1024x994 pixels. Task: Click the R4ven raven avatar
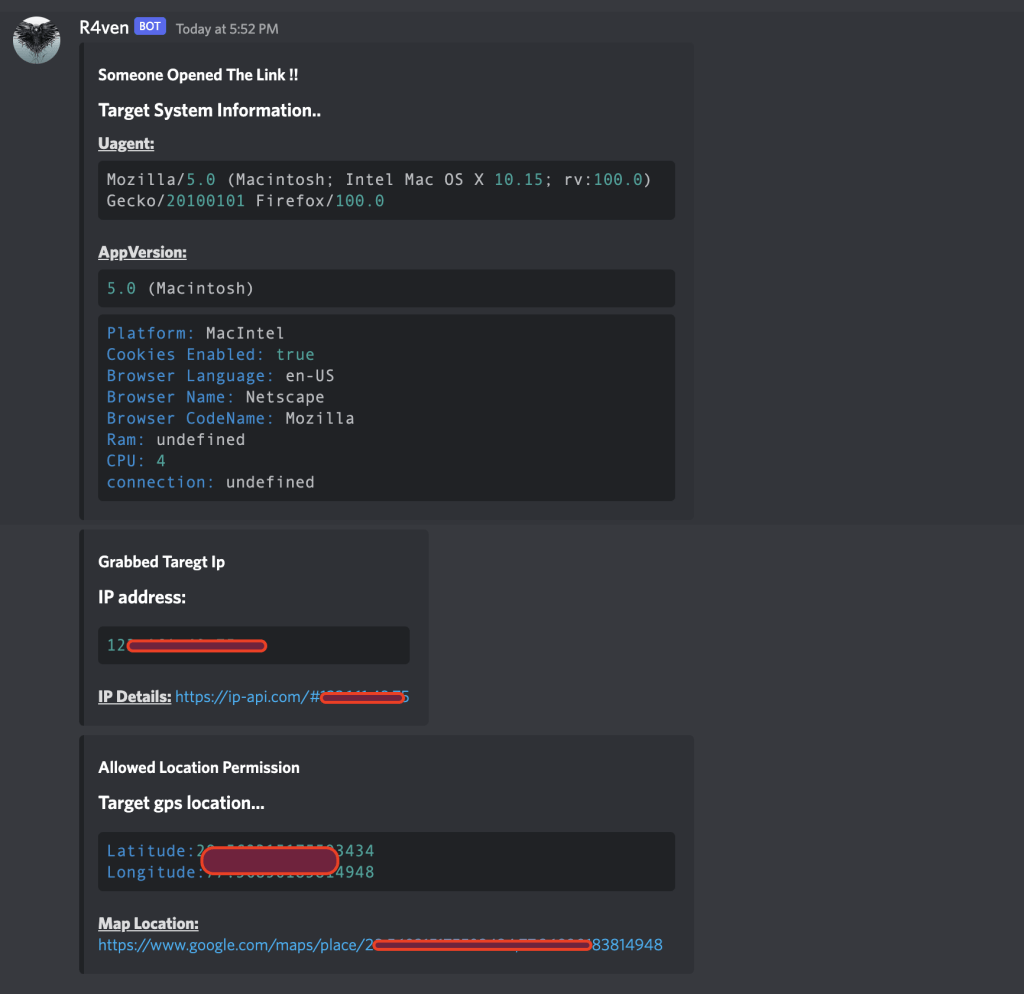point(36,40)
